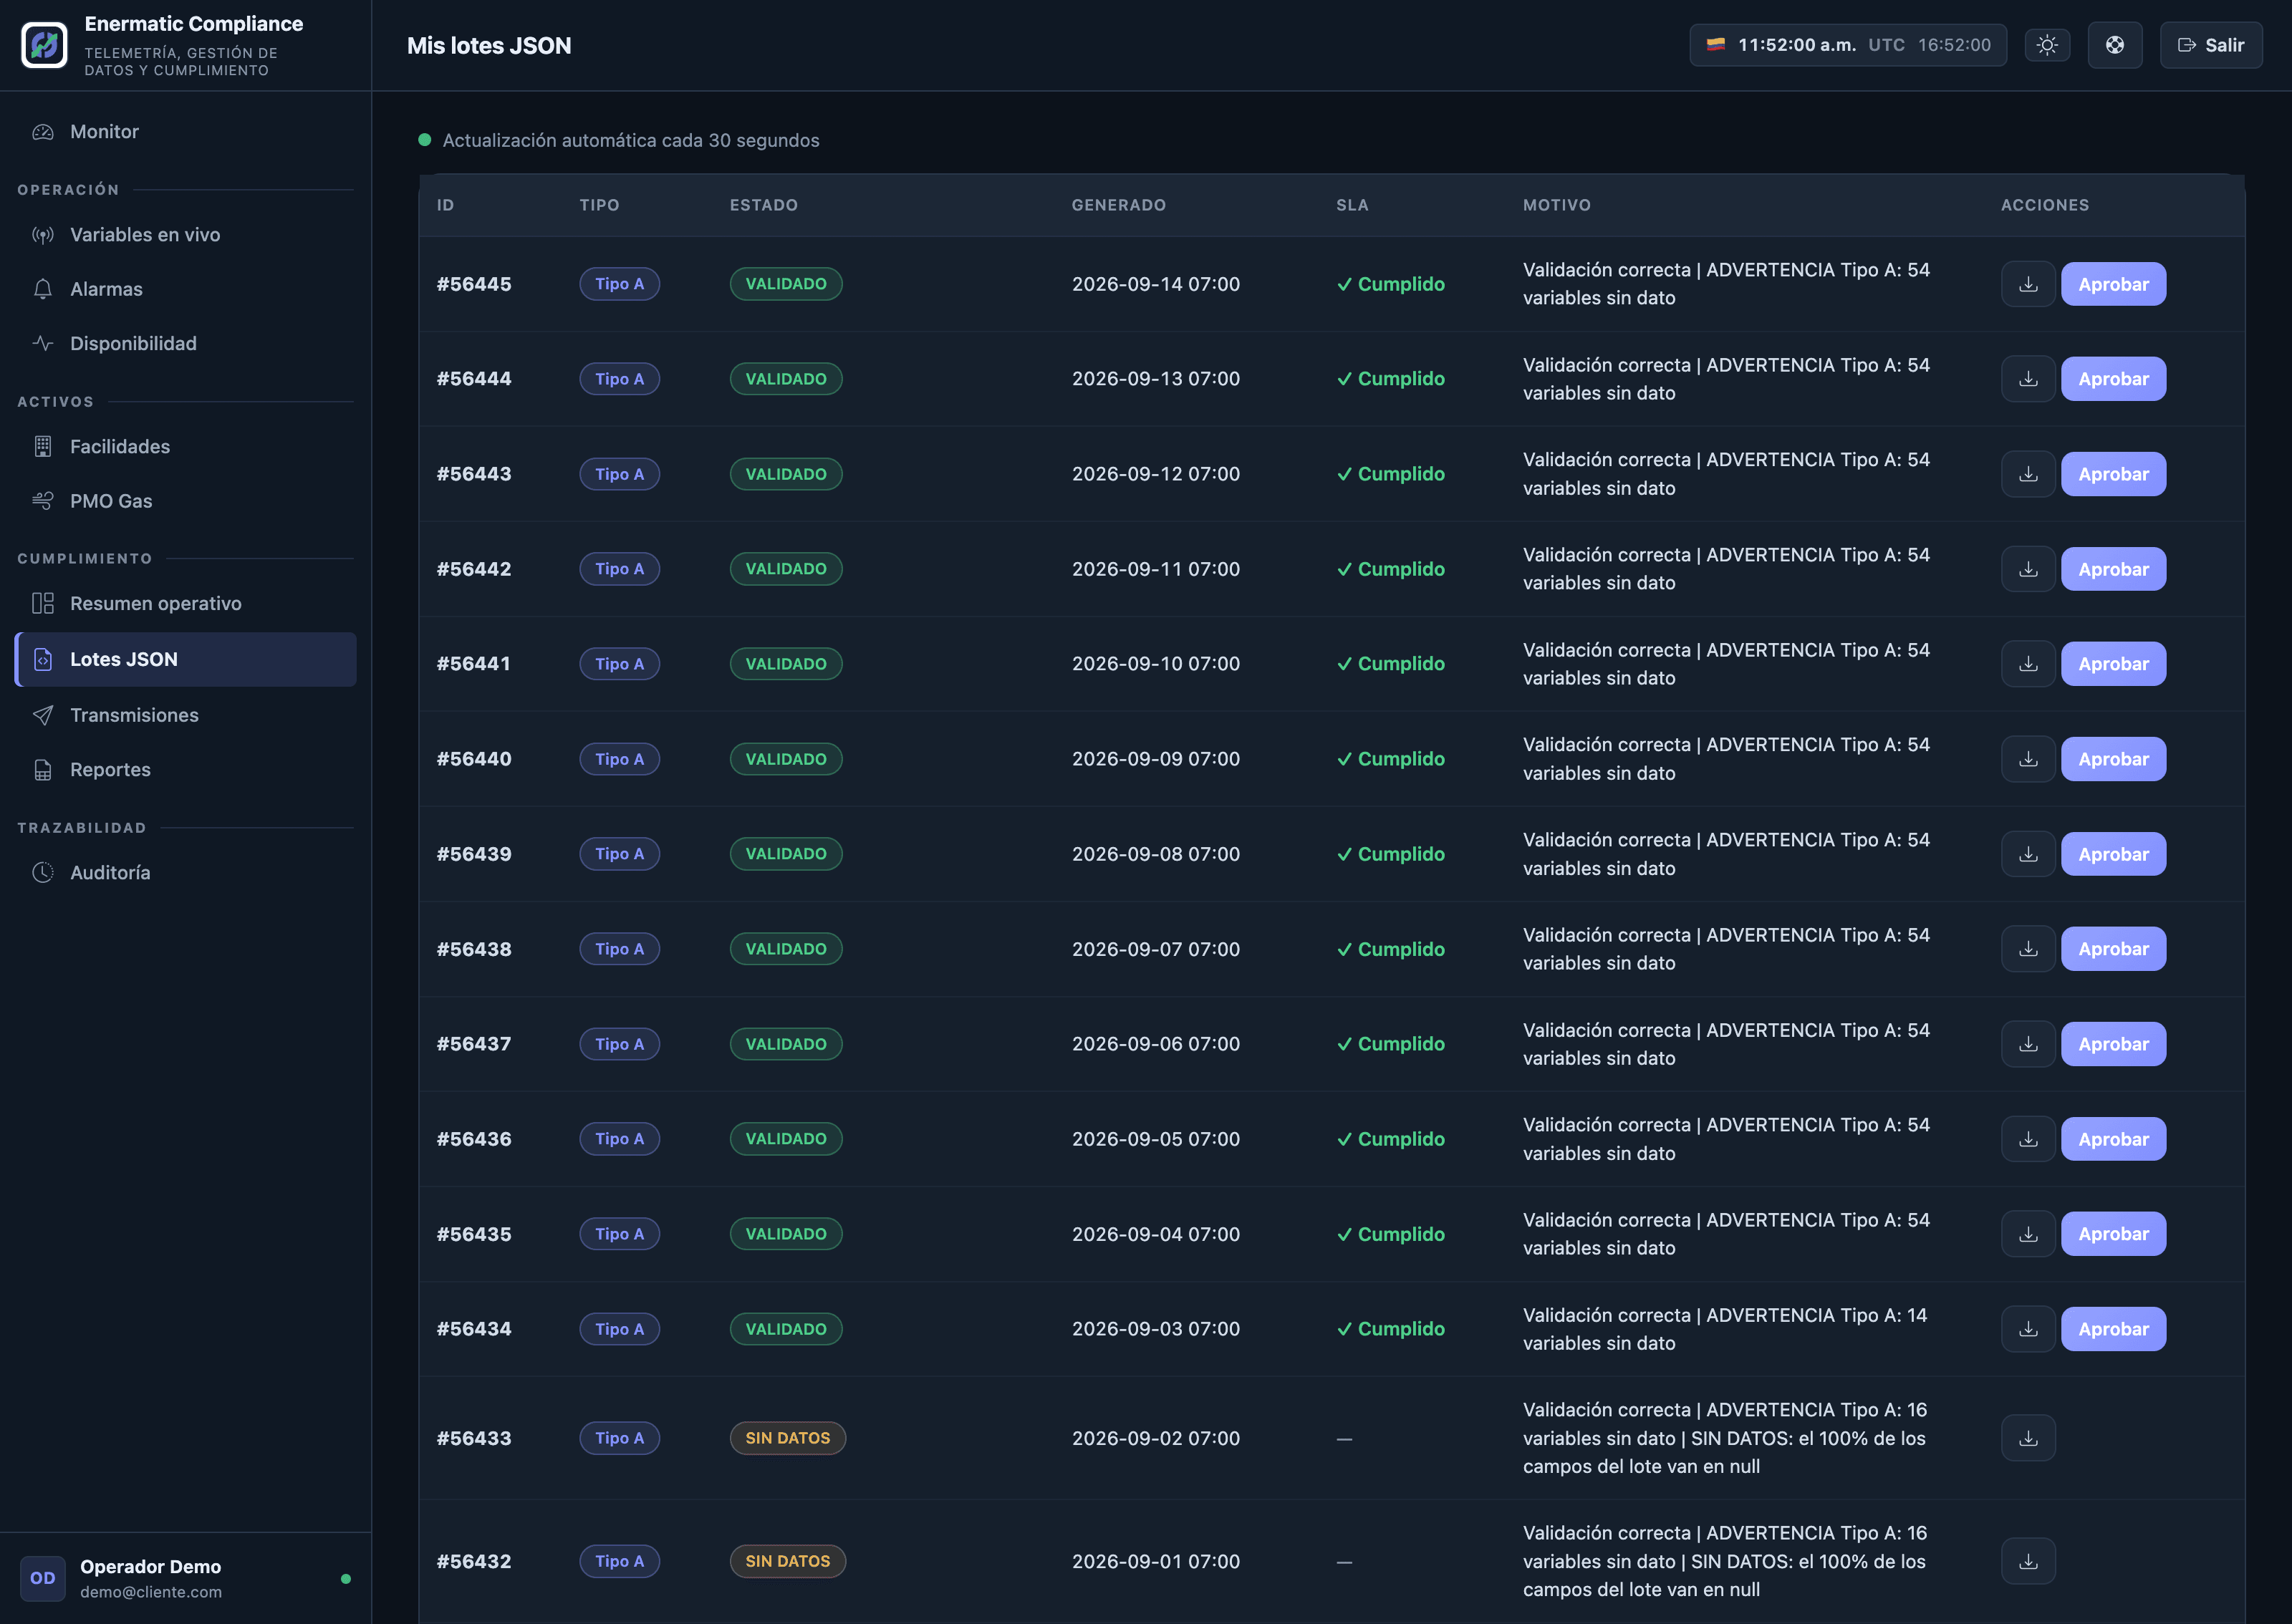Approve batch #56434

(x=2113, y=1329)
